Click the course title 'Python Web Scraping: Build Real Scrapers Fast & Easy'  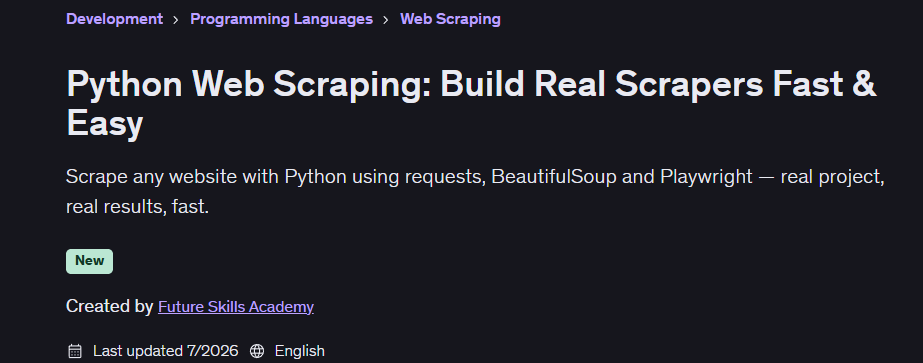472,104
